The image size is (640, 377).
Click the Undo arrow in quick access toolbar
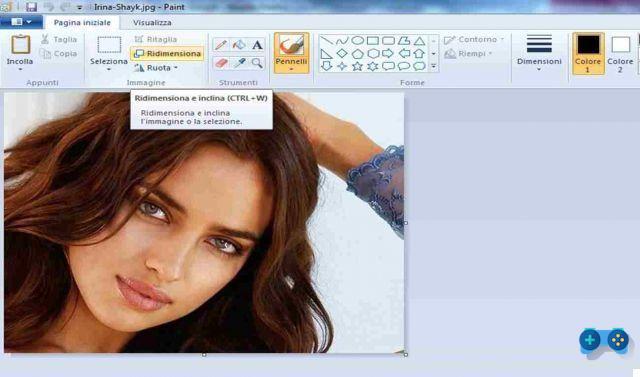pos(49,7)
